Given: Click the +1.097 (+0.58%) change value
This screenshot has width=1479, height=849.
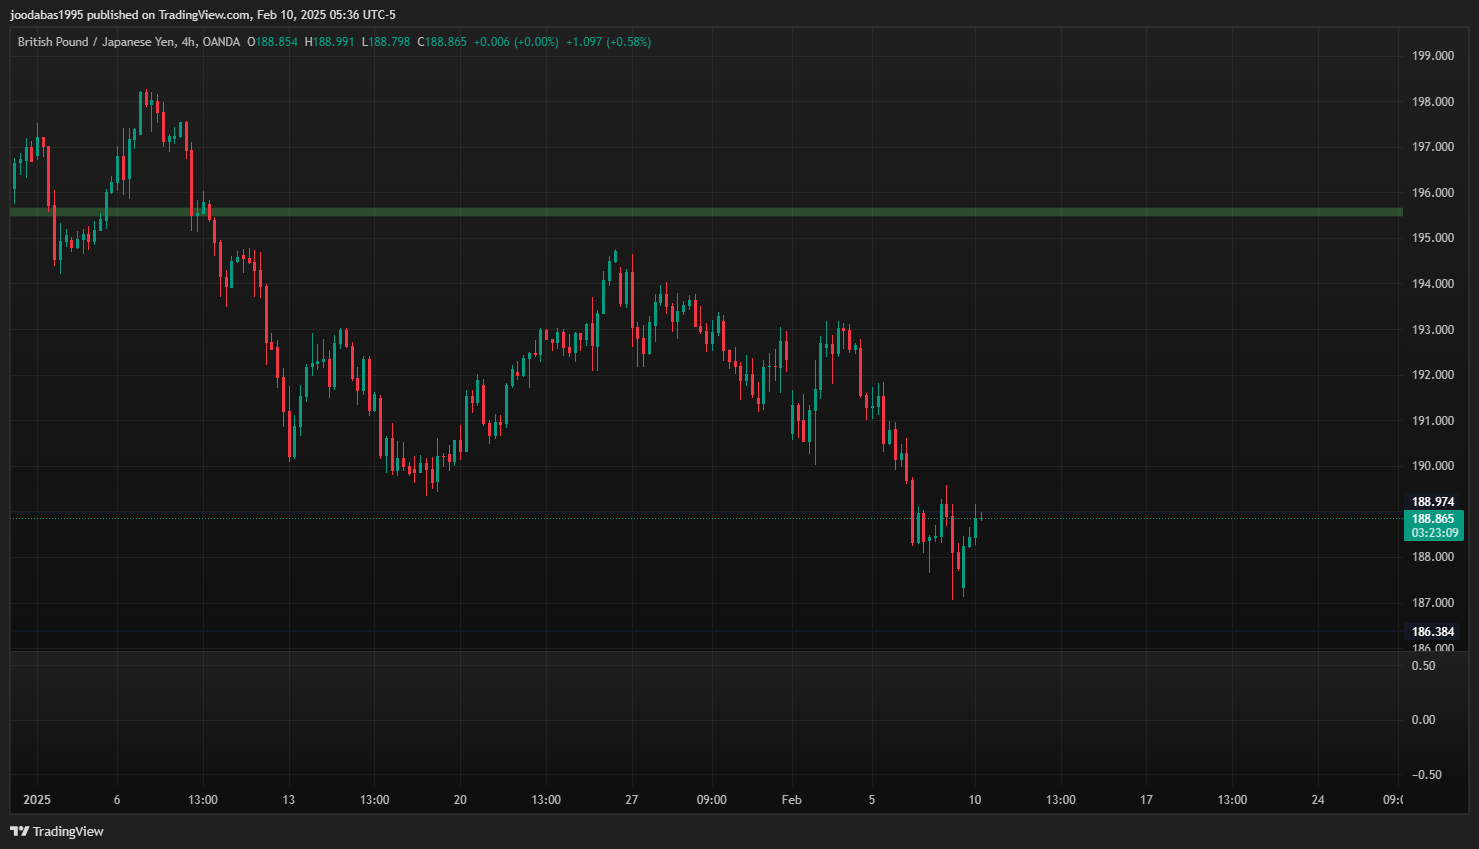Looking at the screenshot, I should (608, 42).
